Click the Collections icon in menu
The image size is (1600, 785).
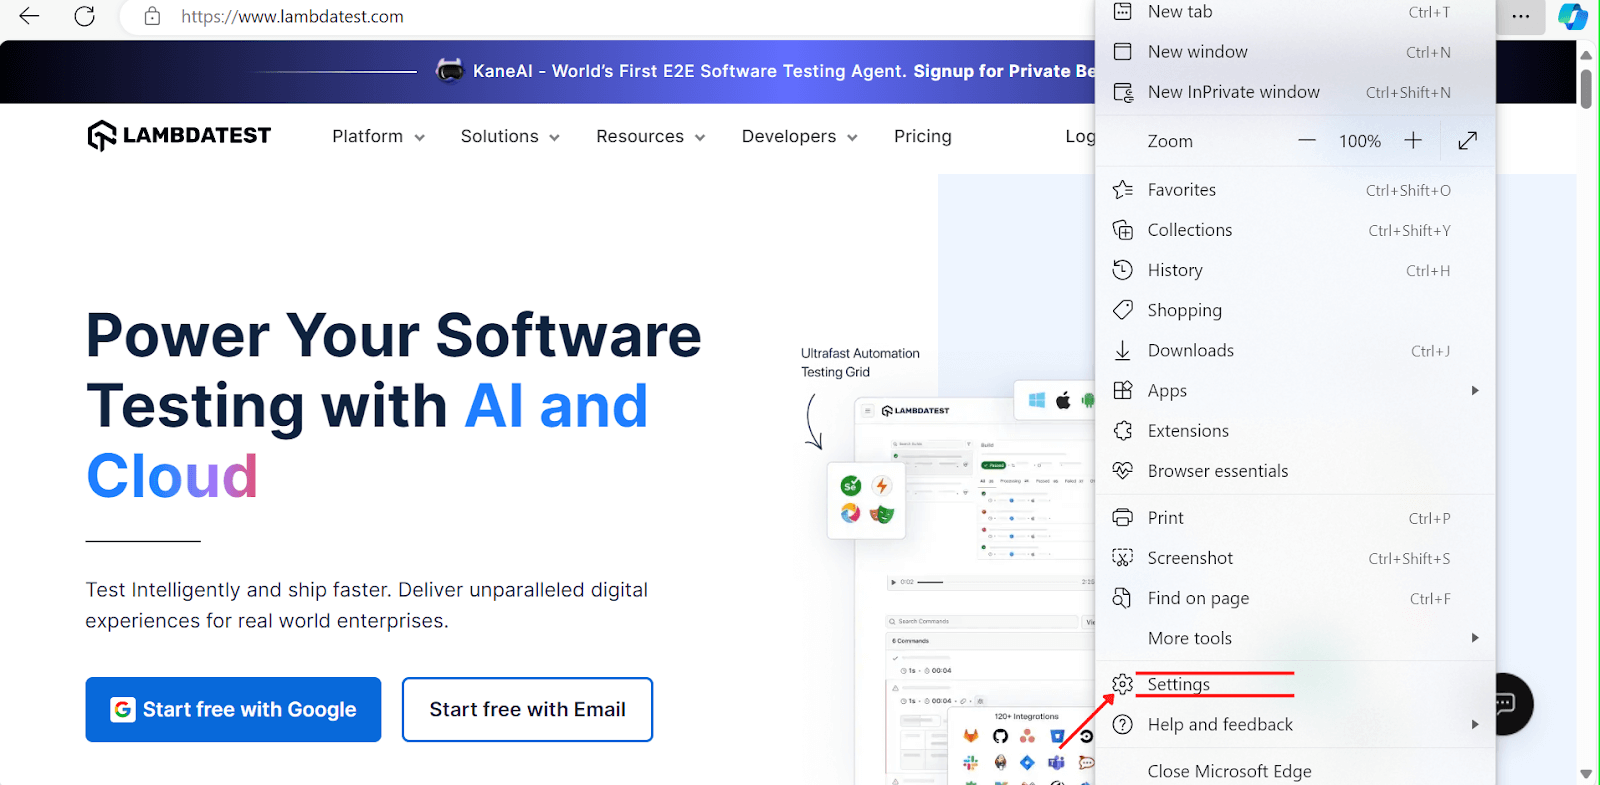(x=1123, y=230)
